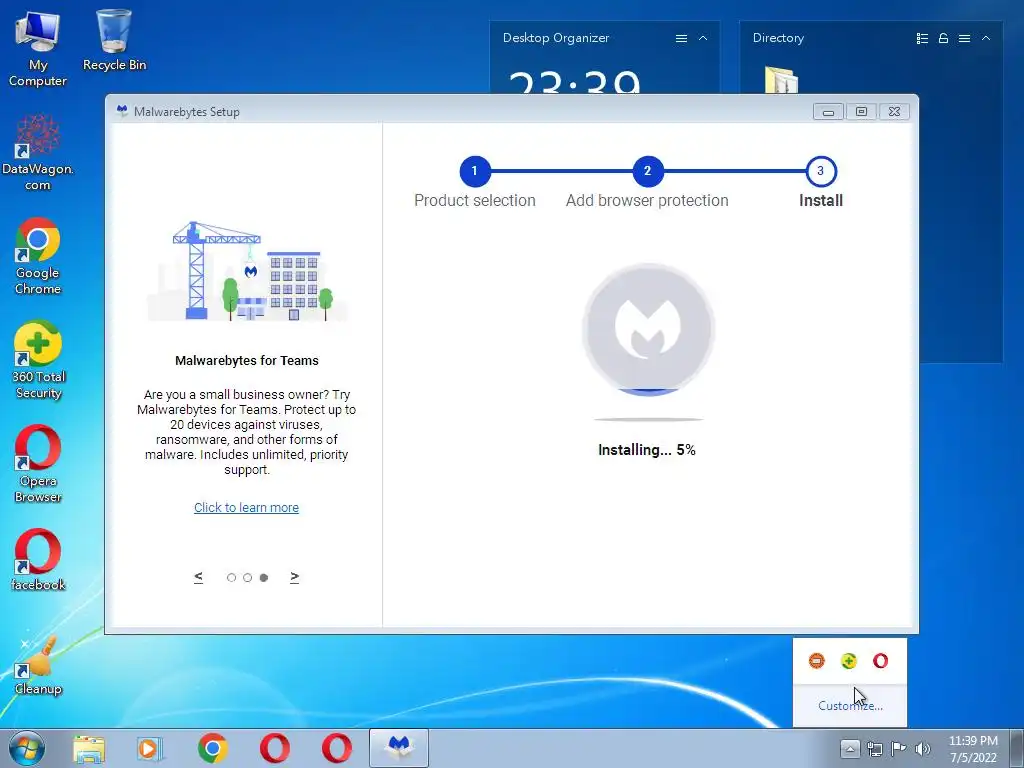Open Action Center flag tray icon
Image resolution: width=1024 pixels, height=768 pixels.
[899, 749]
